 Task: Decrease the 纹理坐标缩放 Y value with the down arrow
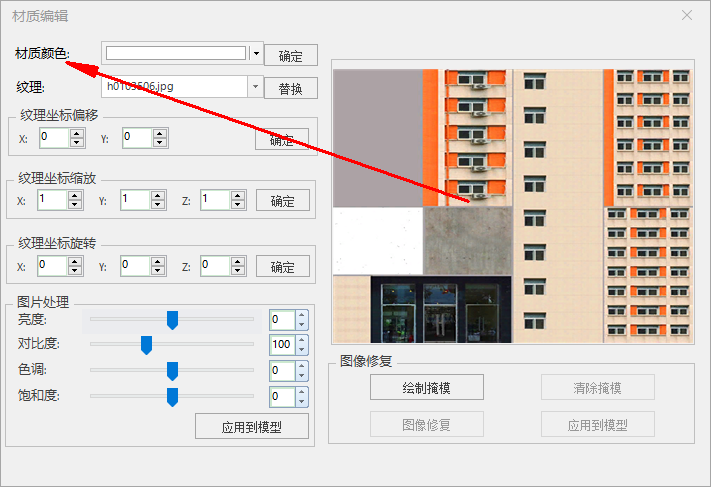[158, 205]
